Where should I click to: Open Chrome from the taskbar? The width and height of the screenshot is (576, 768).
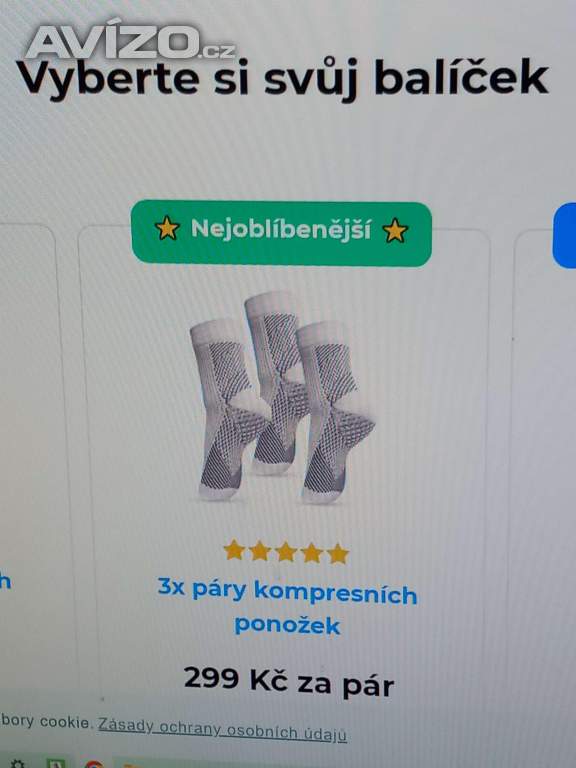coord(93,764)
